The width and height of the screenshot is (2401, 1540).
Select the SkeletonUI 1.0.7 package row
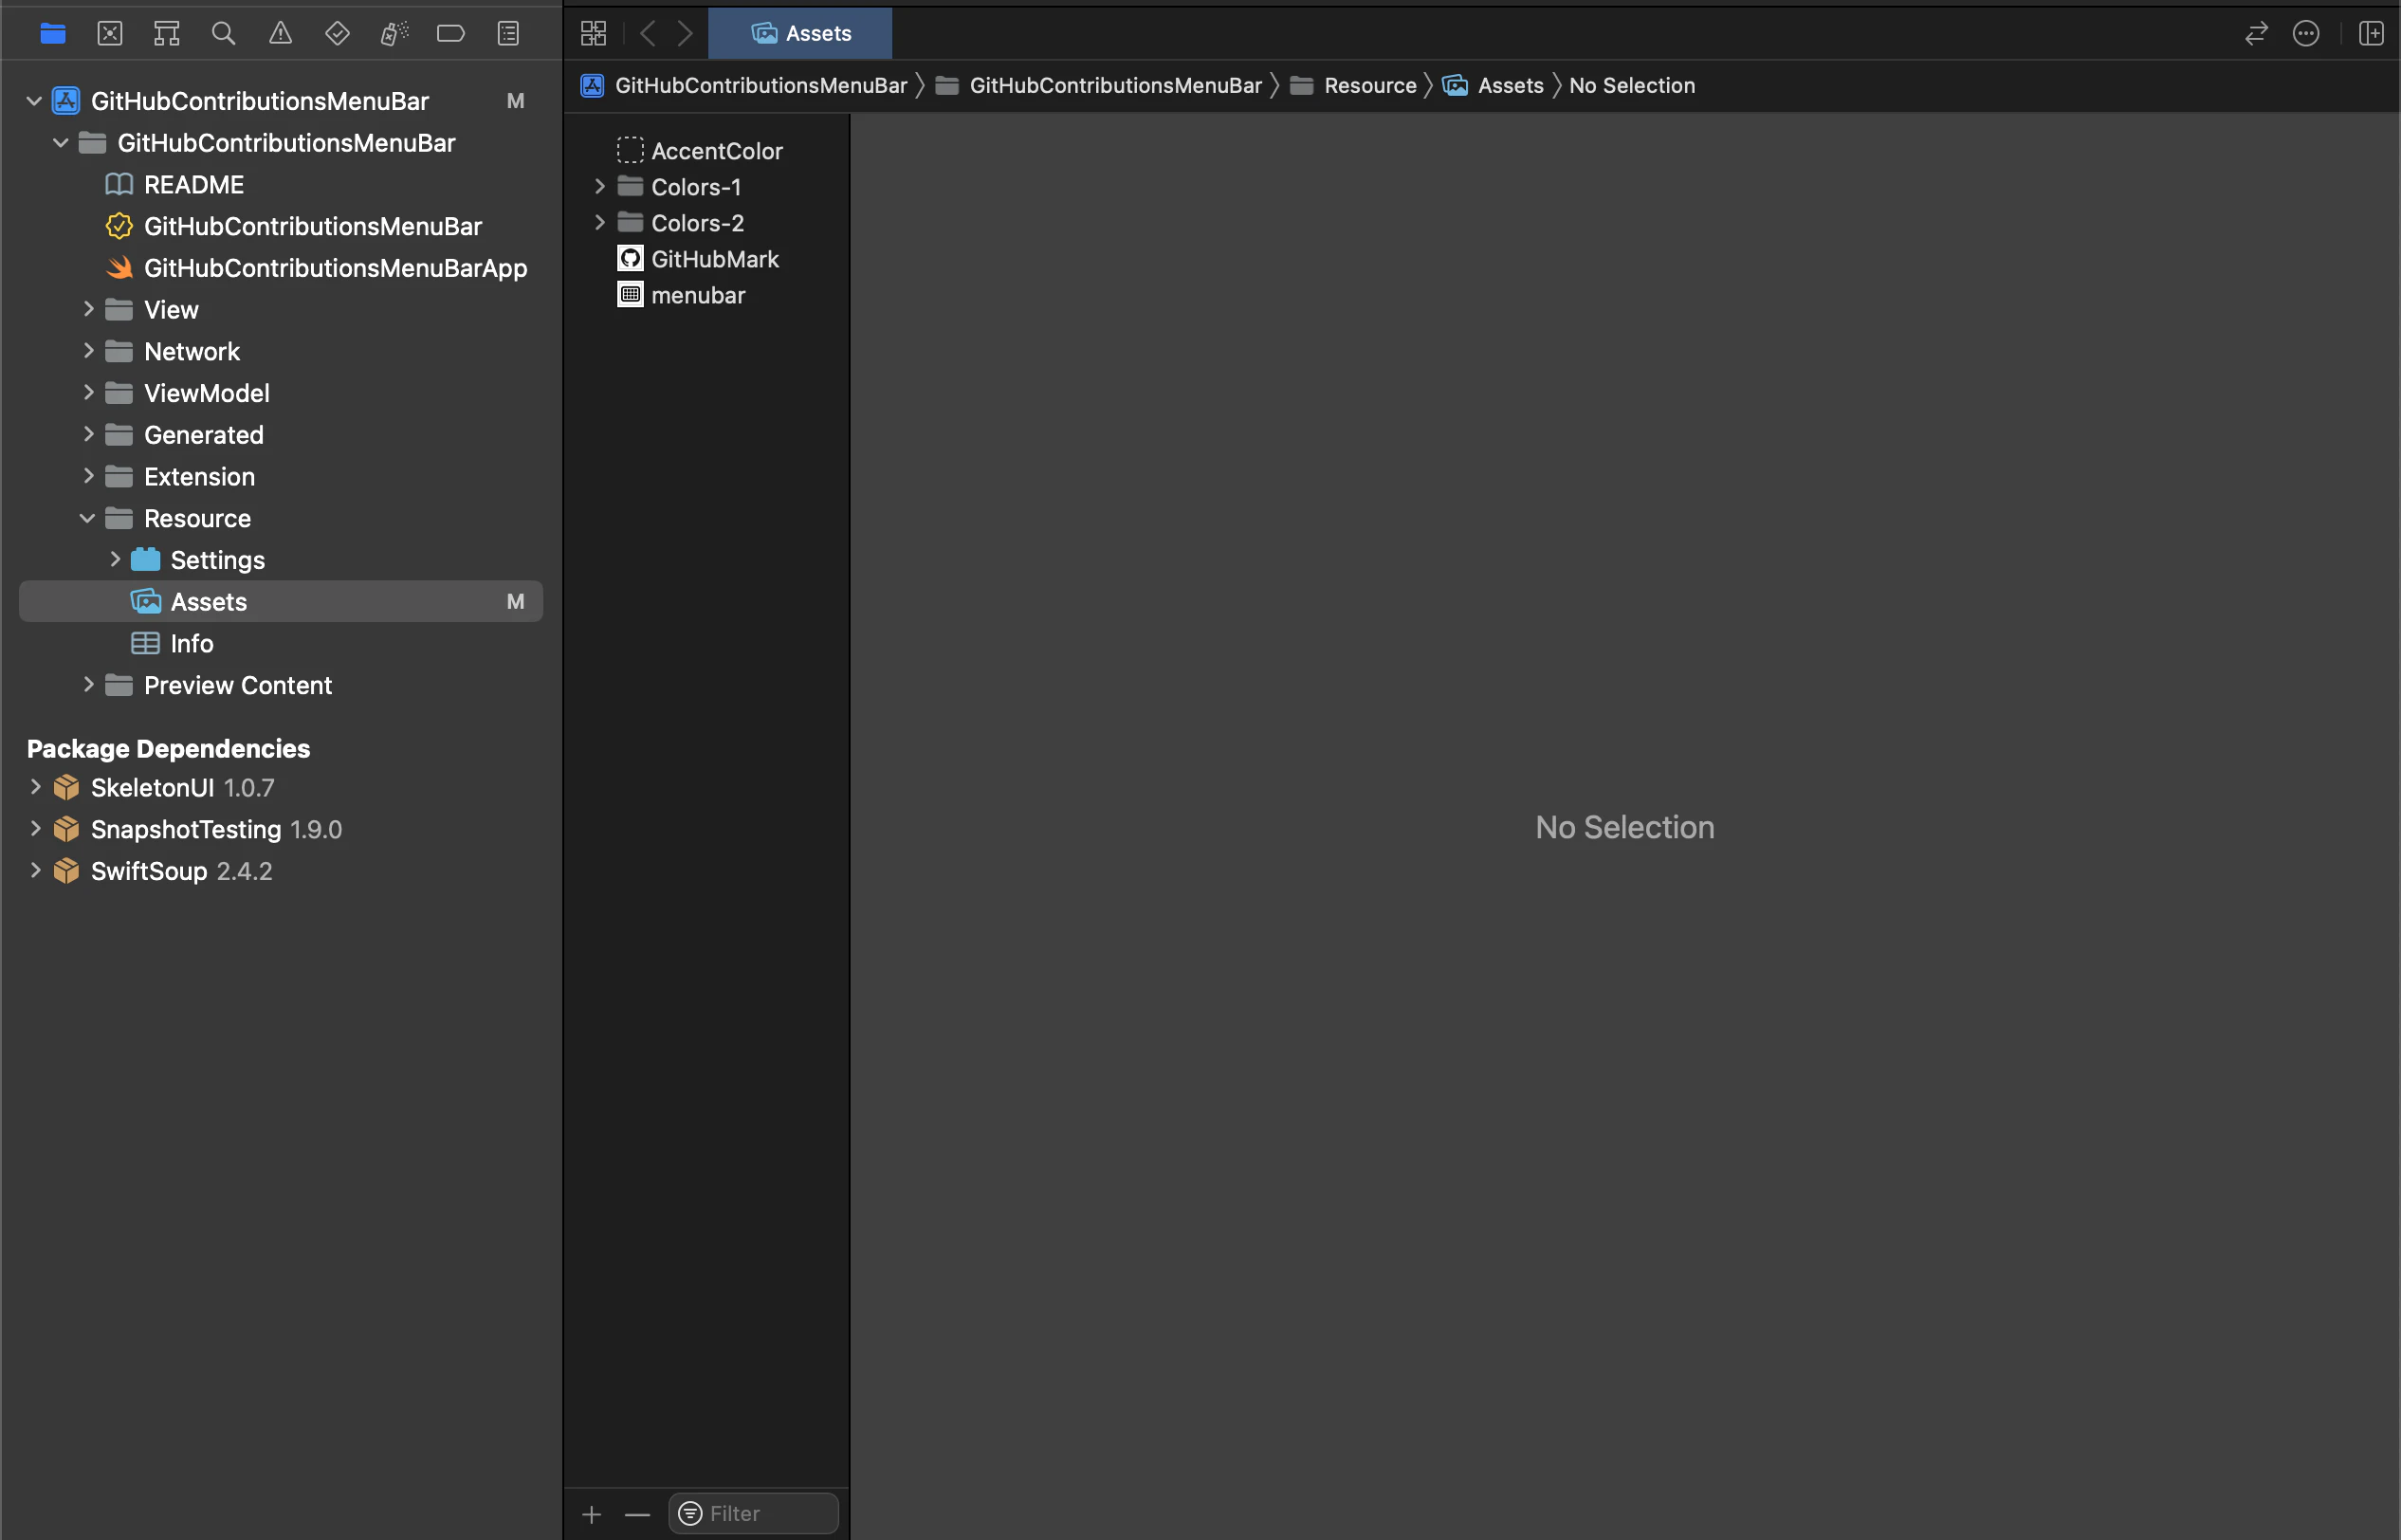coord(281,787)
